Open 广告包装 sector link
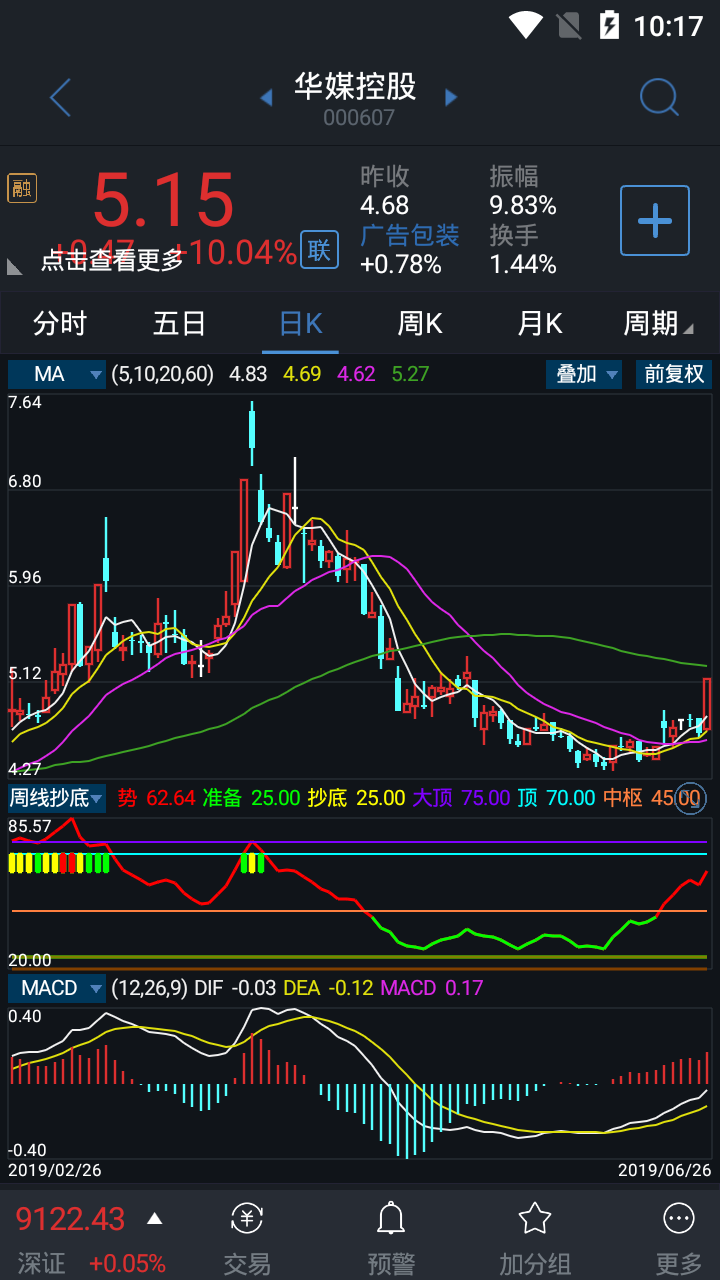 point(410,235)
